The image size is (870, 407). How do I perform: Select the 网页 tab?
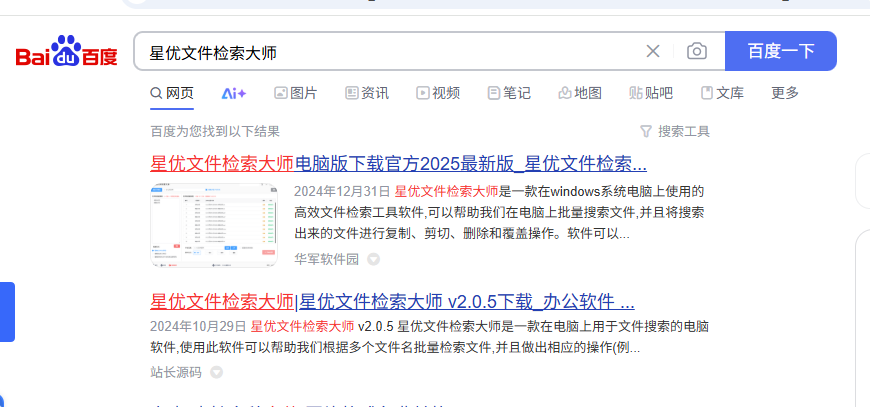click(172, 93)
